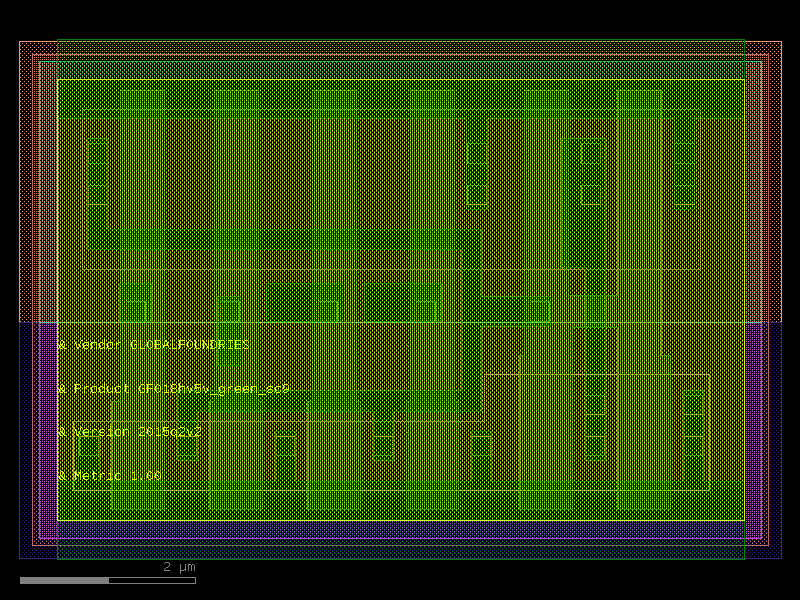Click the scale bar under the layout
The height and width of the screenshot is (600, 800).
coord(108,581)
